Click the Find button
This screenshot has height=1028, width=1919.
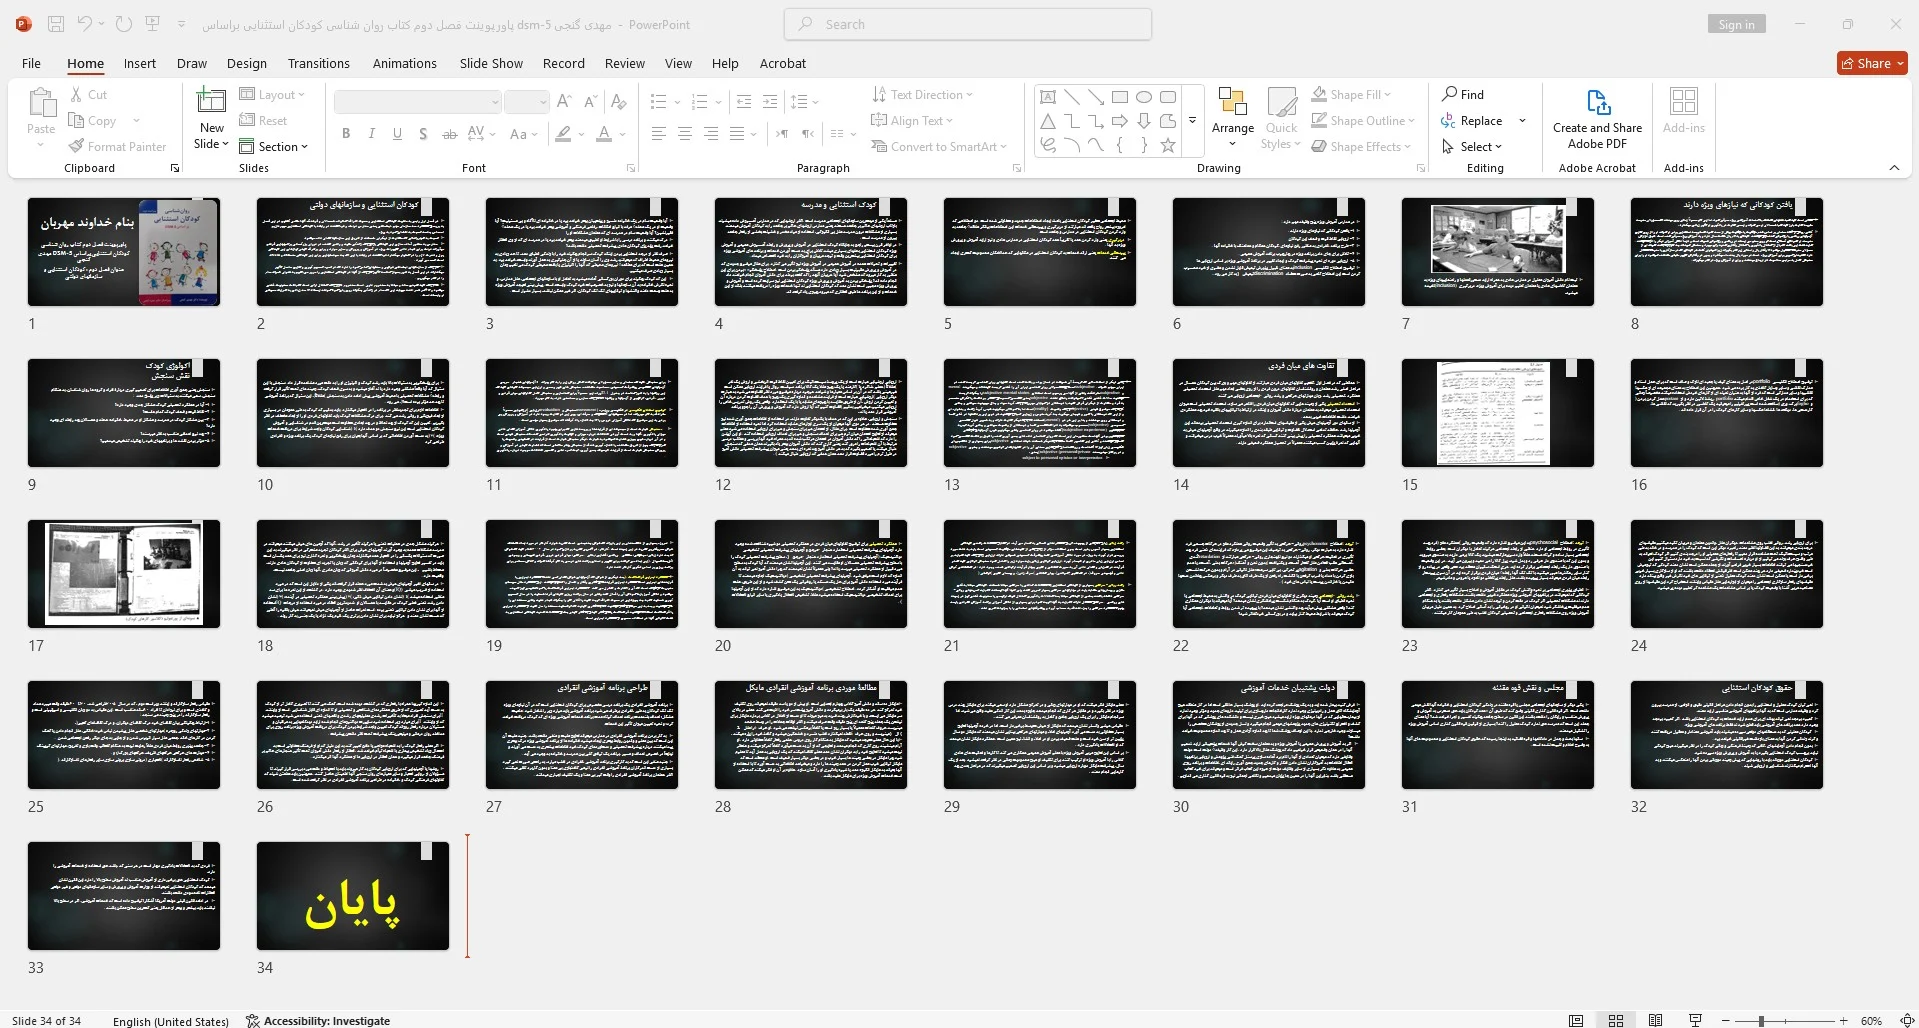1463,94
